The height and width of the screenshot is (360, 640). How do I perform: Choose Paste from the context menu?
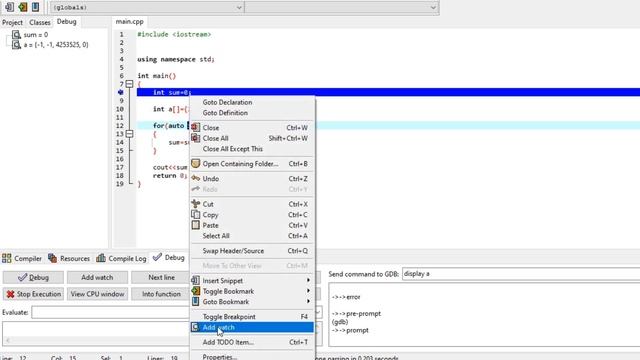coord(252,225)
